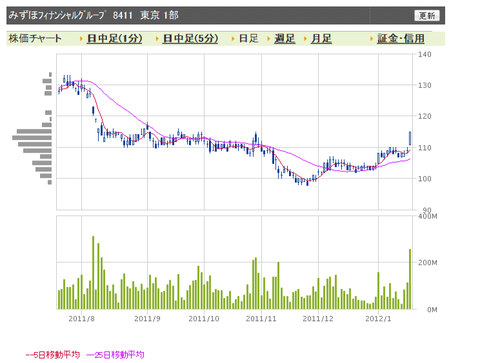Click the 0M volume axis label
Image resolution: width=480 pixels, height=363 pixels.
pyautogui.click(x=432, y=310)
